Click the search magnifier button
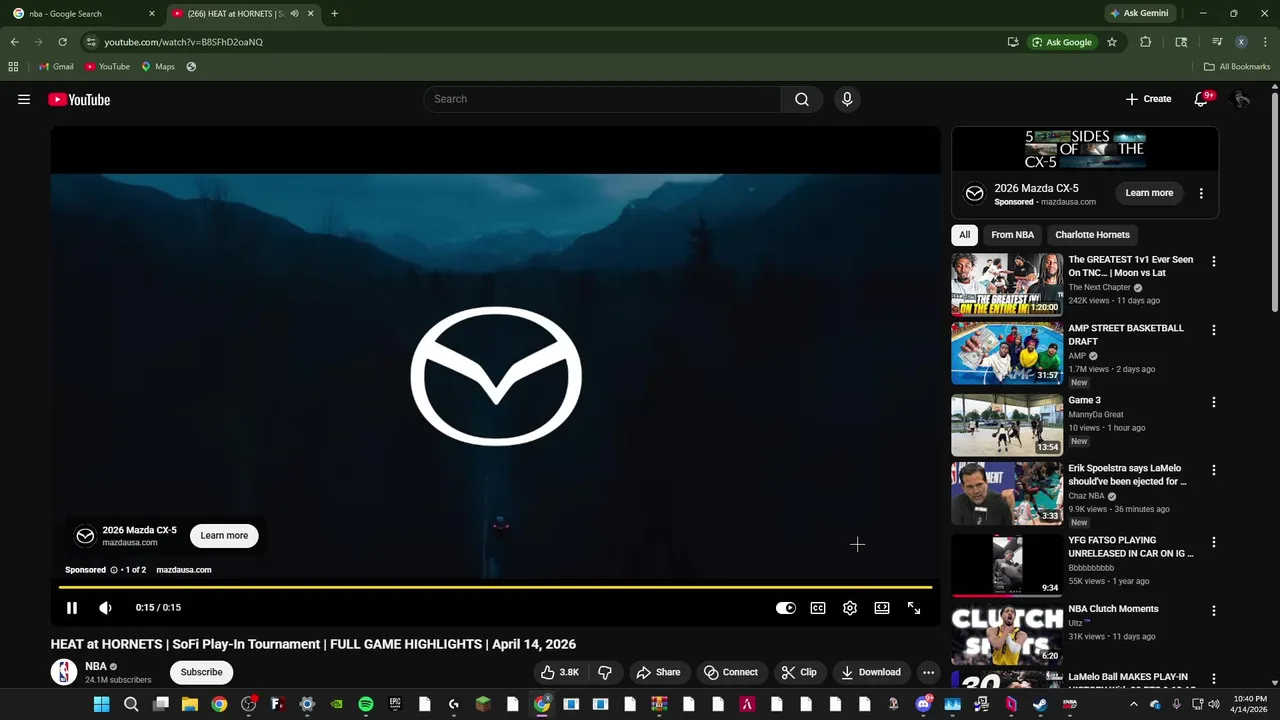Screen dimensions: 1280x720 click(802, 99)
